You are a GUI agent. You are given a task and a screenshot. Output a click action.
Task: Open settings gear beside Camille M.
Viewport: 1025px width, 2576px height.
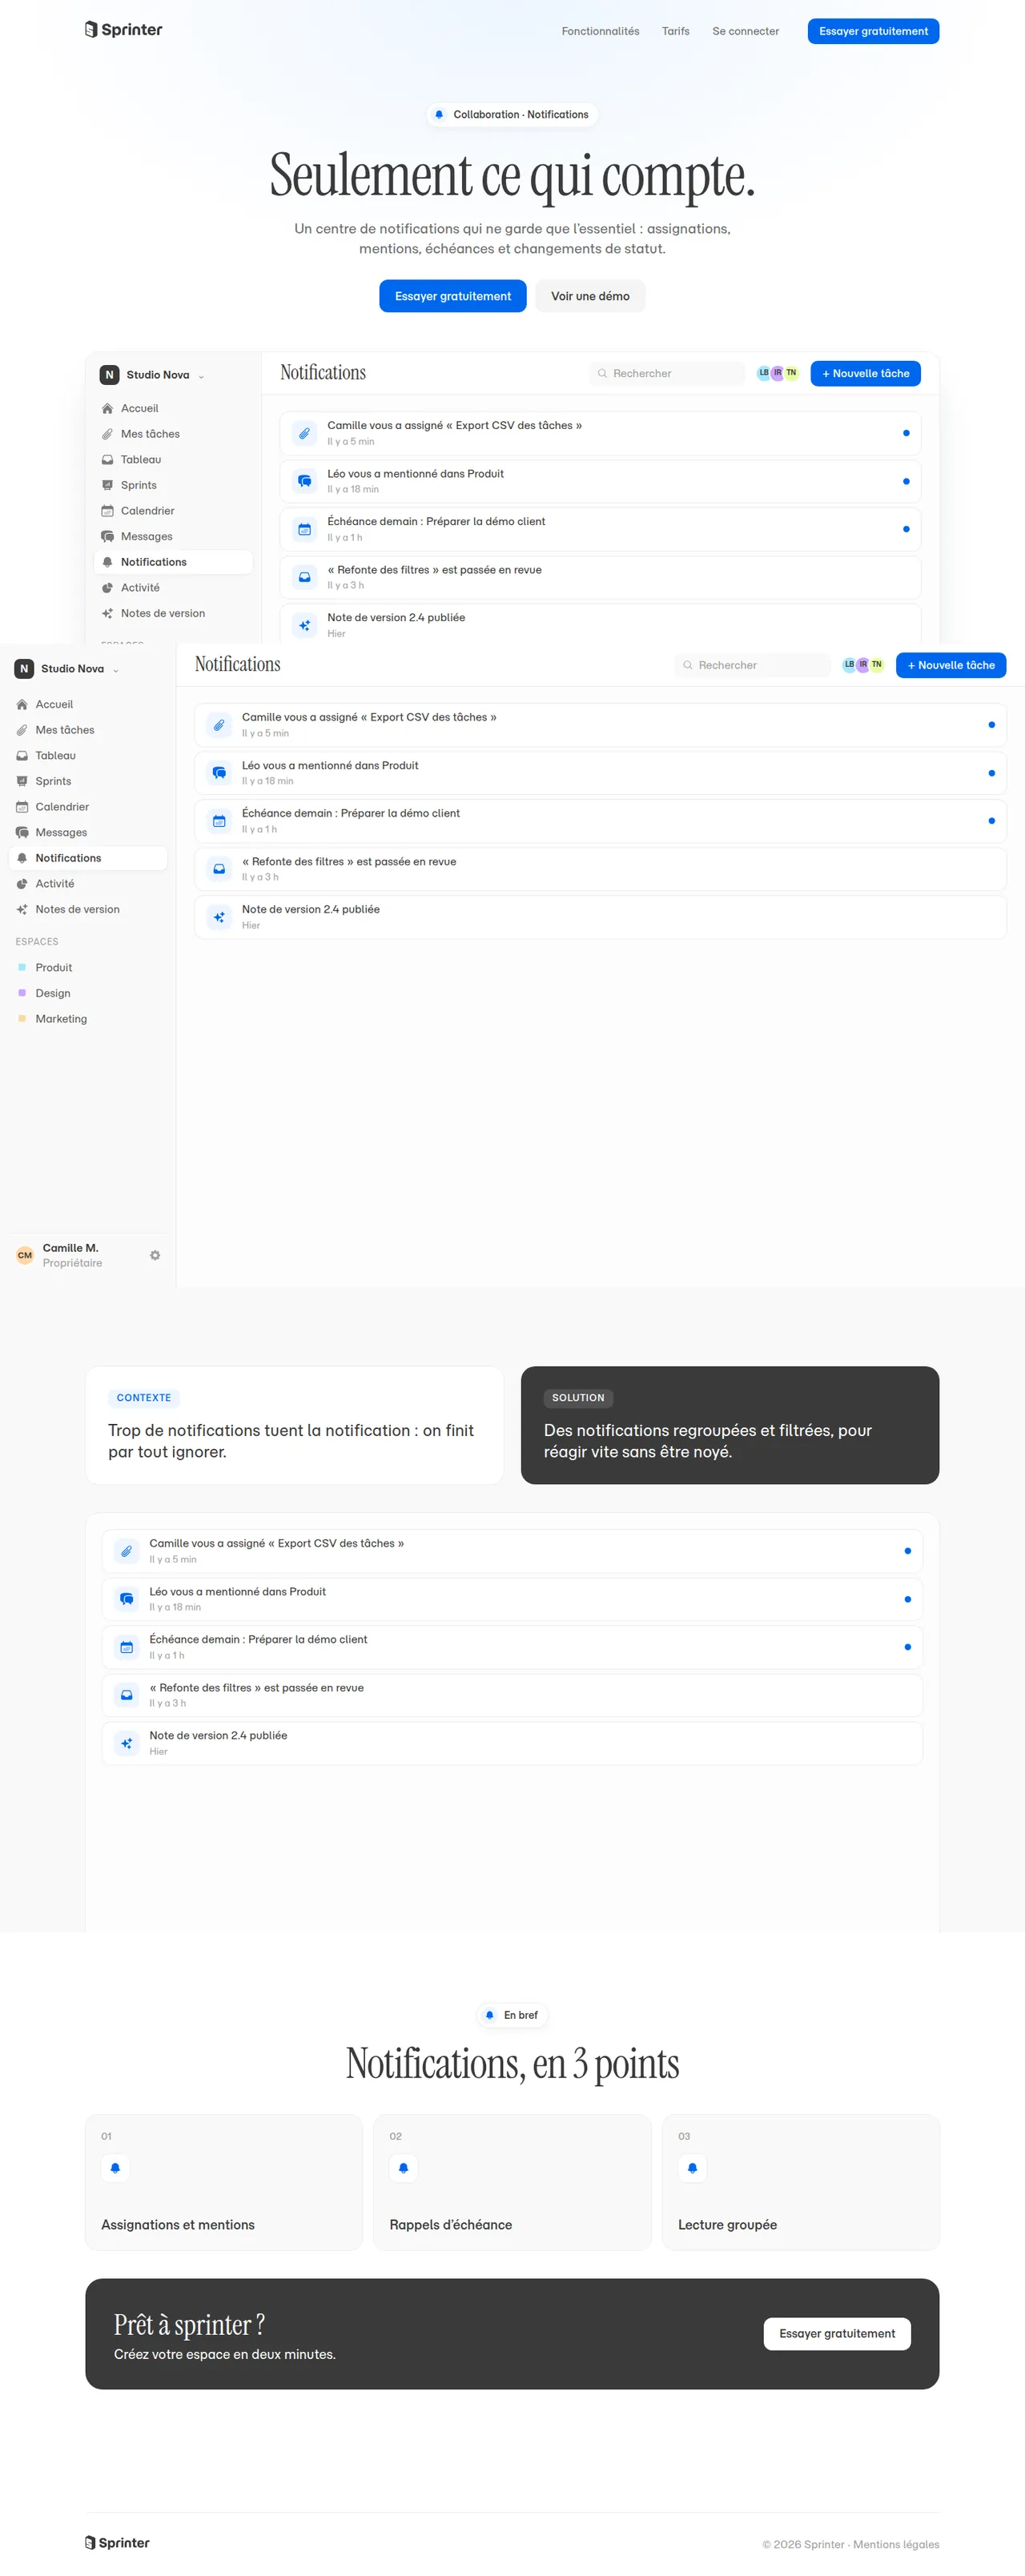pos(155,1255)
